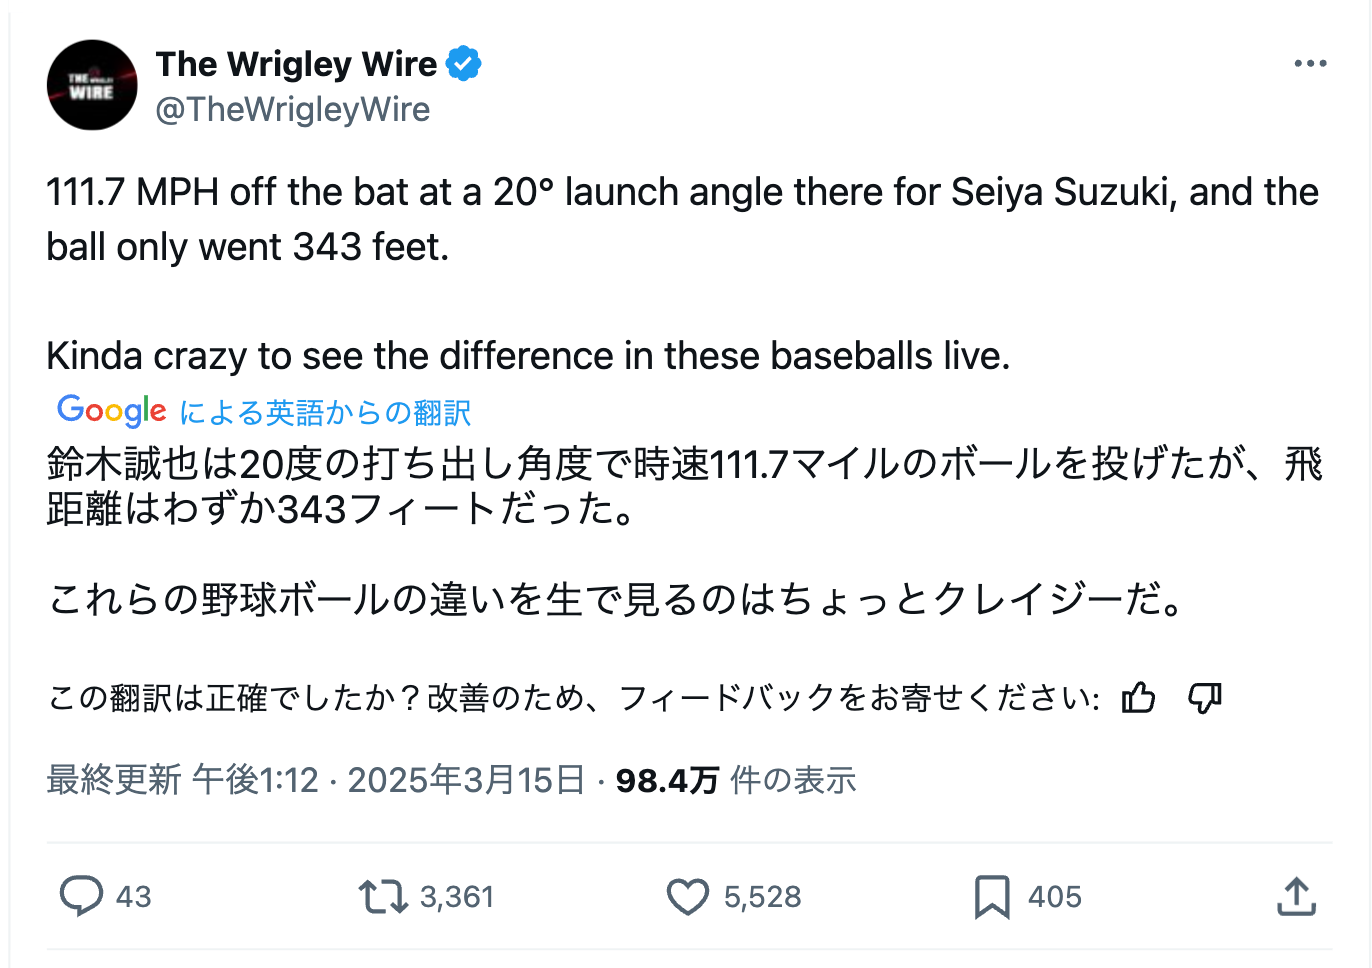Rate translation with thumbs up
The width and height of the screenshot is (1372, 968).
click(x=1138, y=697)
